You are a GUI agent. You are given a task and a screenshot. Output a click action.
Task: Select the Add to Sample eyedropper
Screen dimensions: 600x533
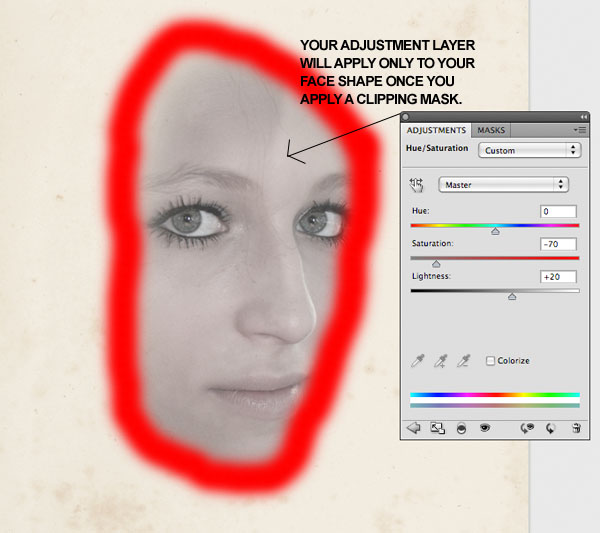click(440, 361)
